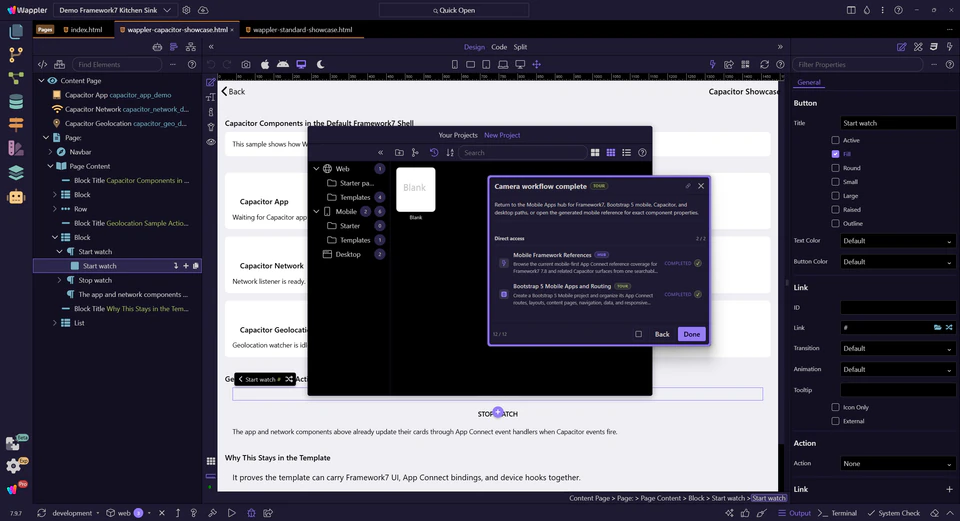
Task: Choose the phone device size icon
Action: 454,64
